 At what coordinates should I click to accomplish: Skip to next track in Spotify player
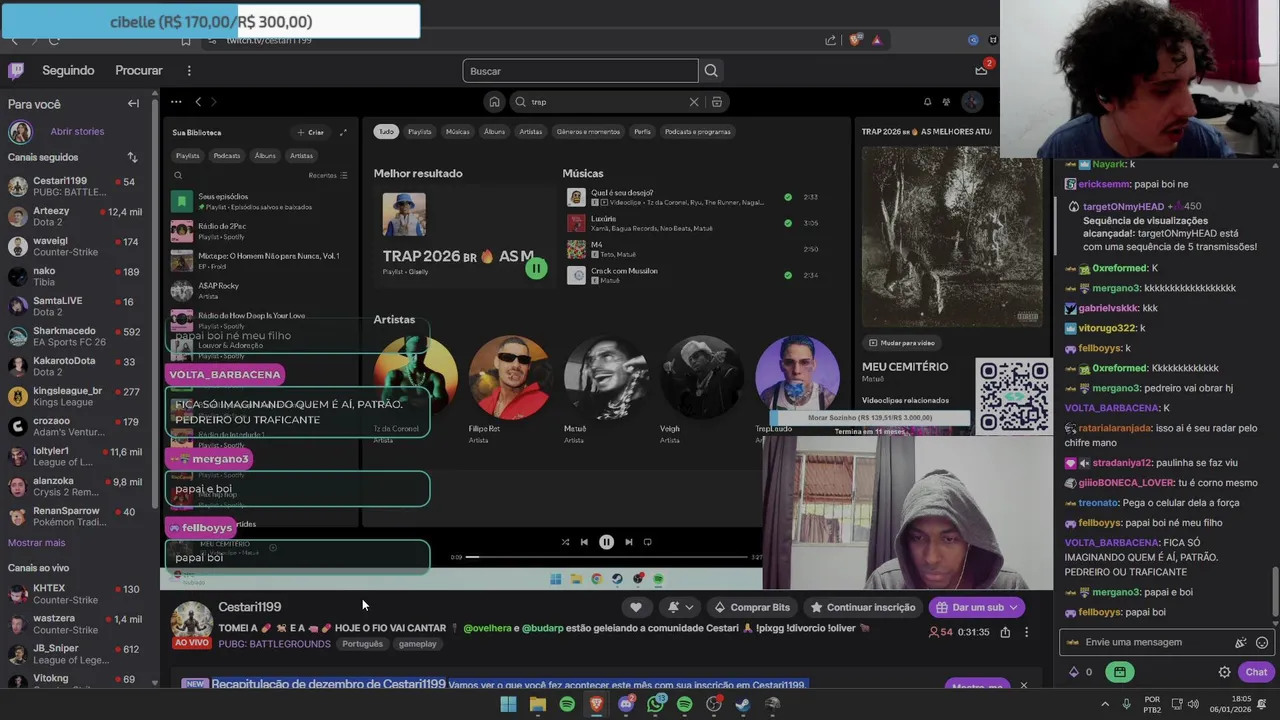click(x=629, y=542)
